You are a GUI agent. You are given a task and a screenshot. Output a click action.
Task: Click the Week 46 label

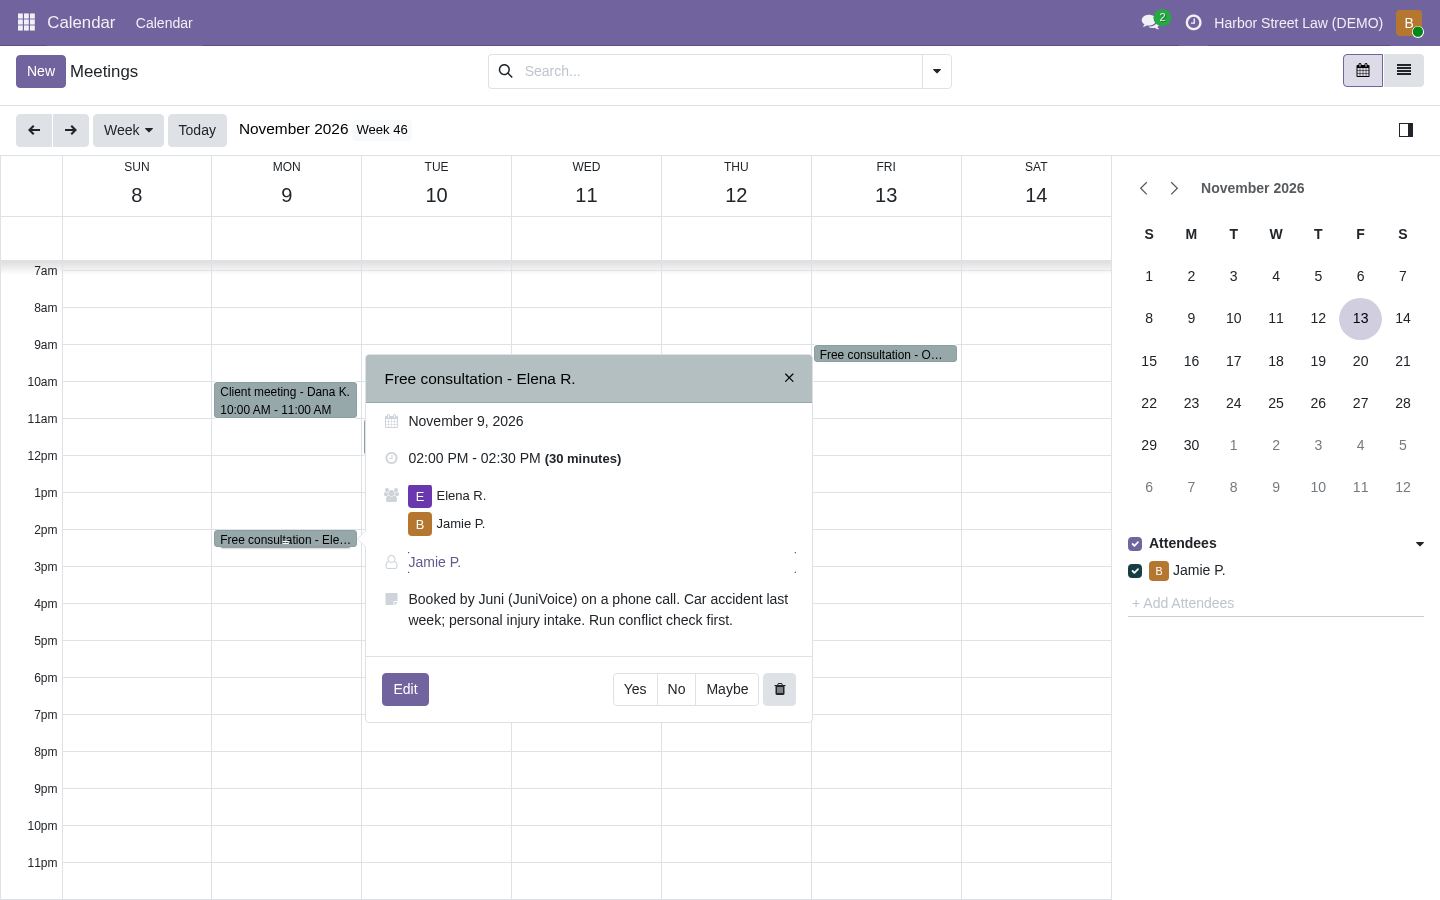[x=381, y=130]
